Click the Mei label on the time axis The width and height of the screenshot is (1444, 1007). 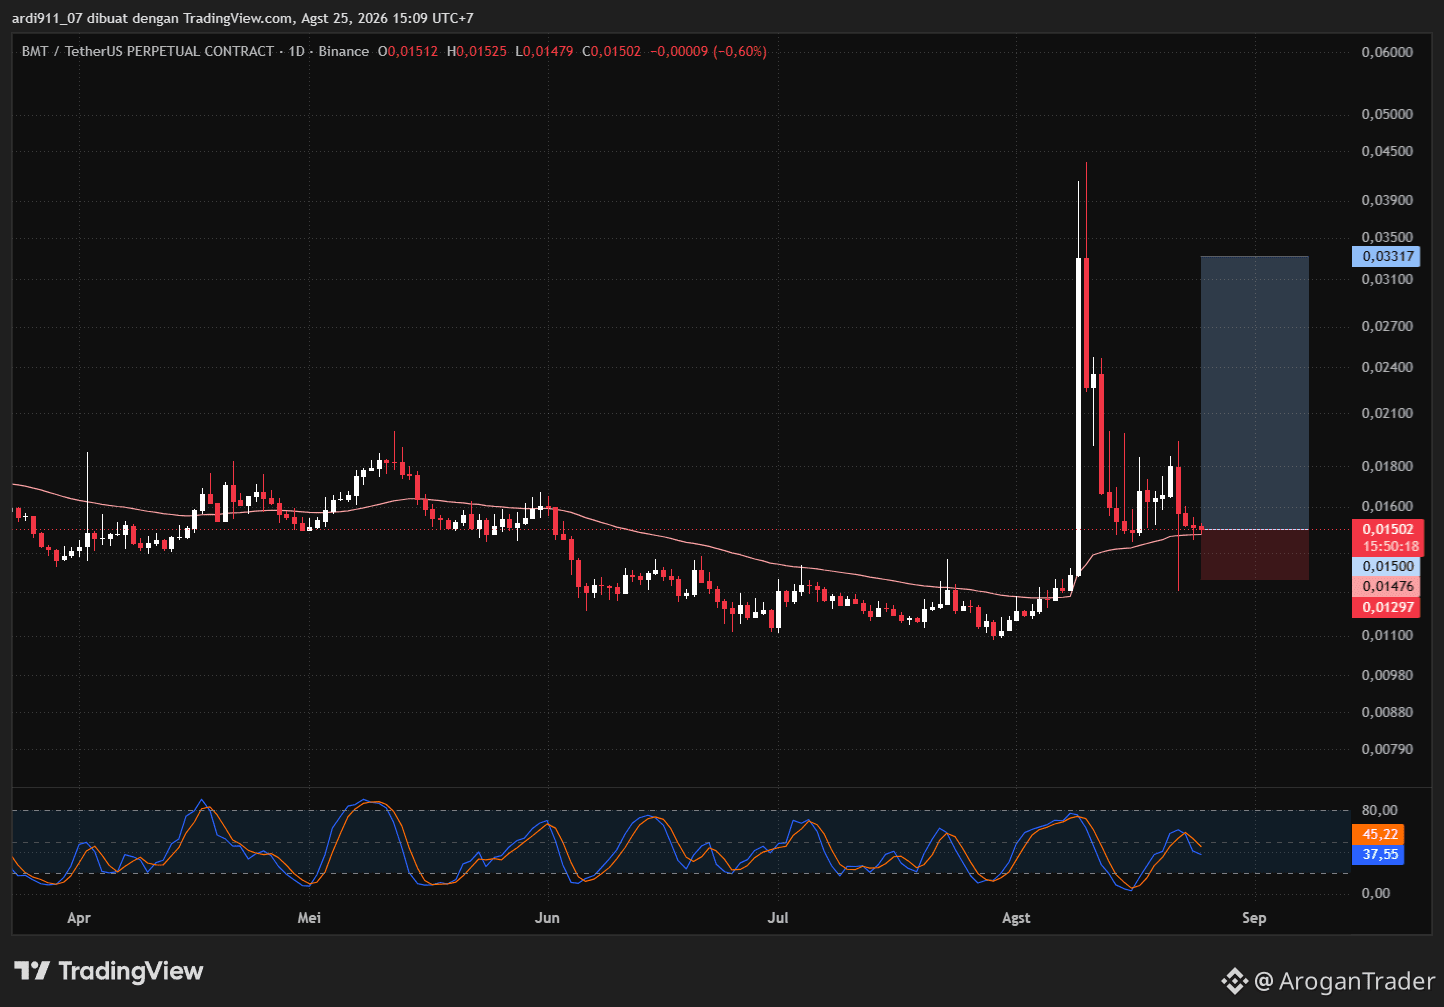point(310,918)
